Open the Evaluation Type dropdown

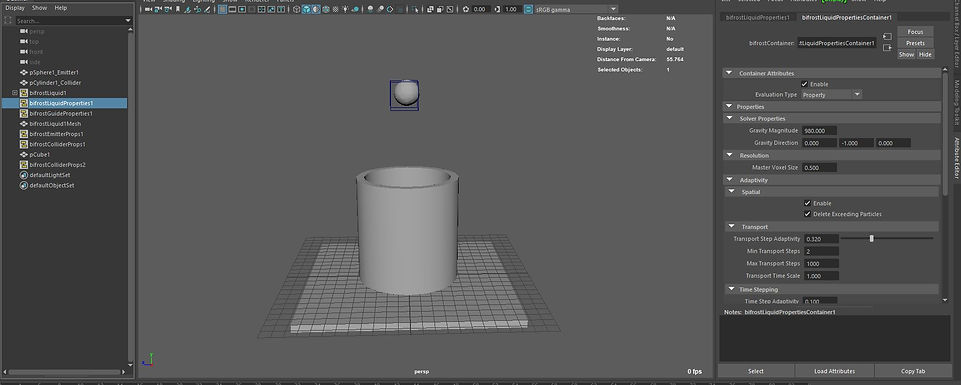tap(831, 95)
